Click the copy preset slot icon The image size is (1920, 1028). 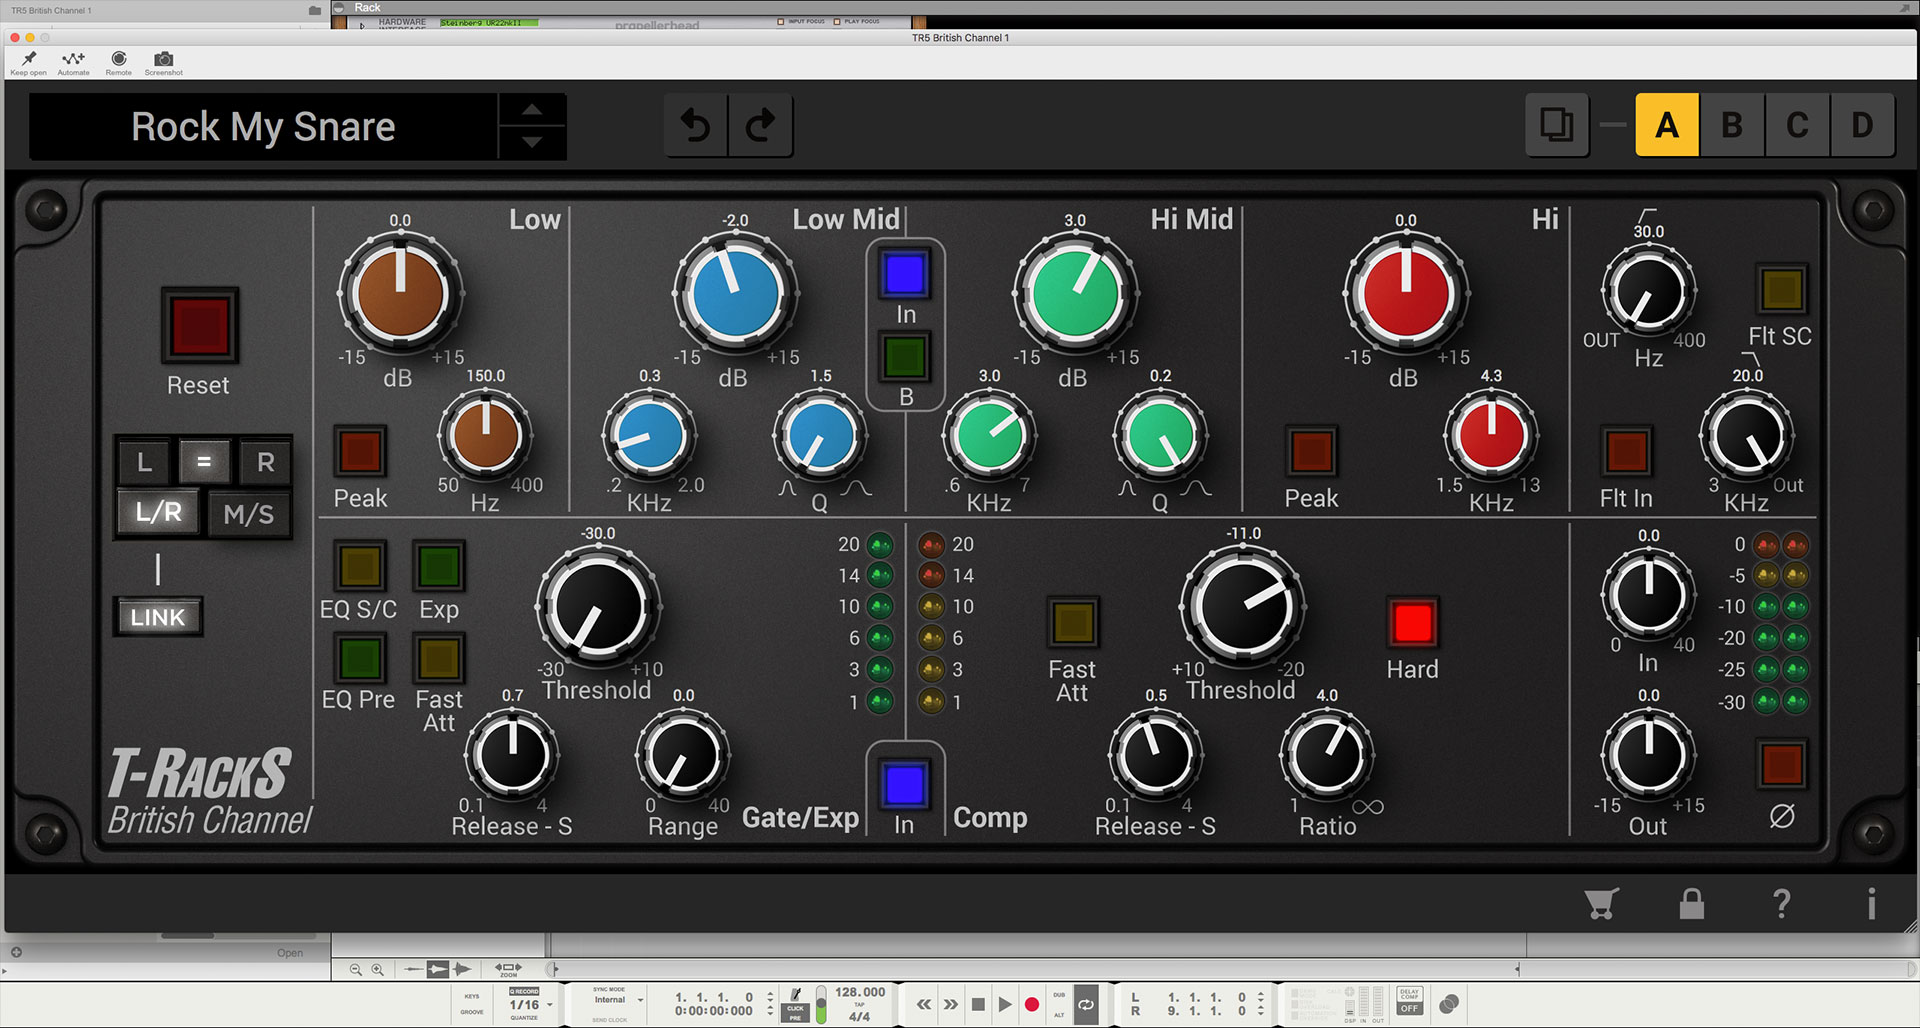coord(1557,125)
